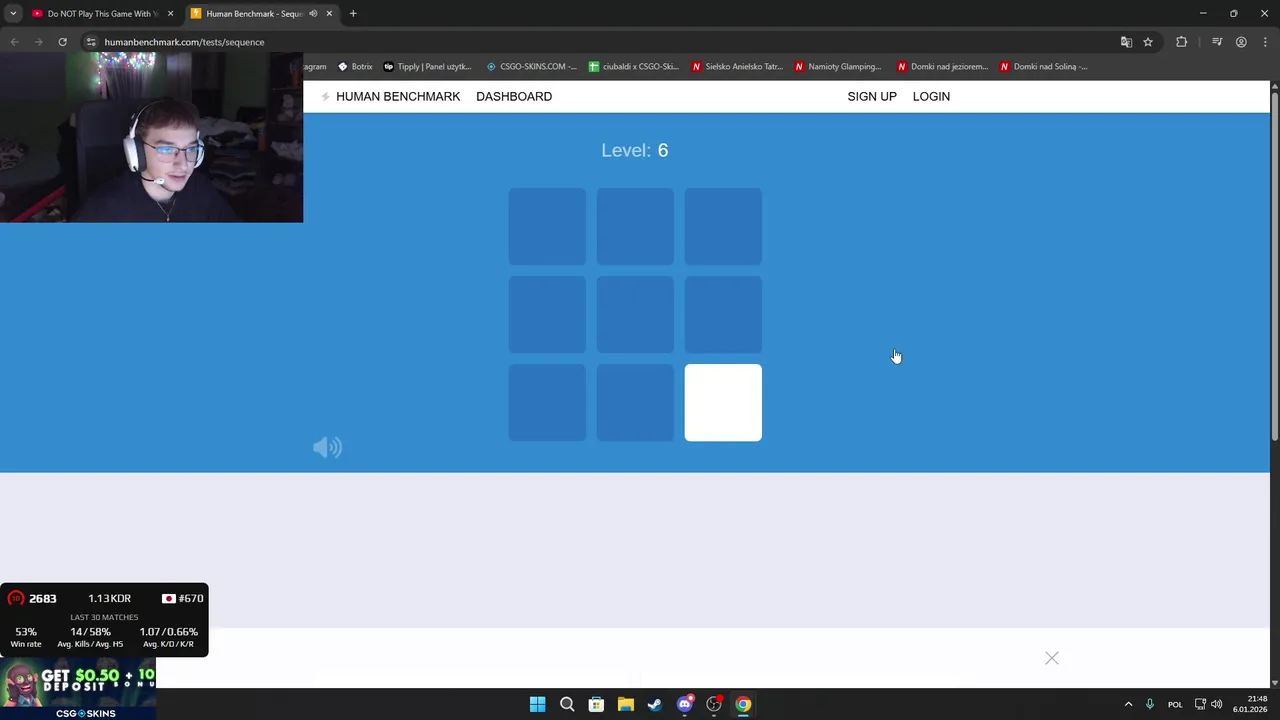
Task: Open the 'Sielsko Anielsko Tatr...' bookmark
Action: coord(737,67)
